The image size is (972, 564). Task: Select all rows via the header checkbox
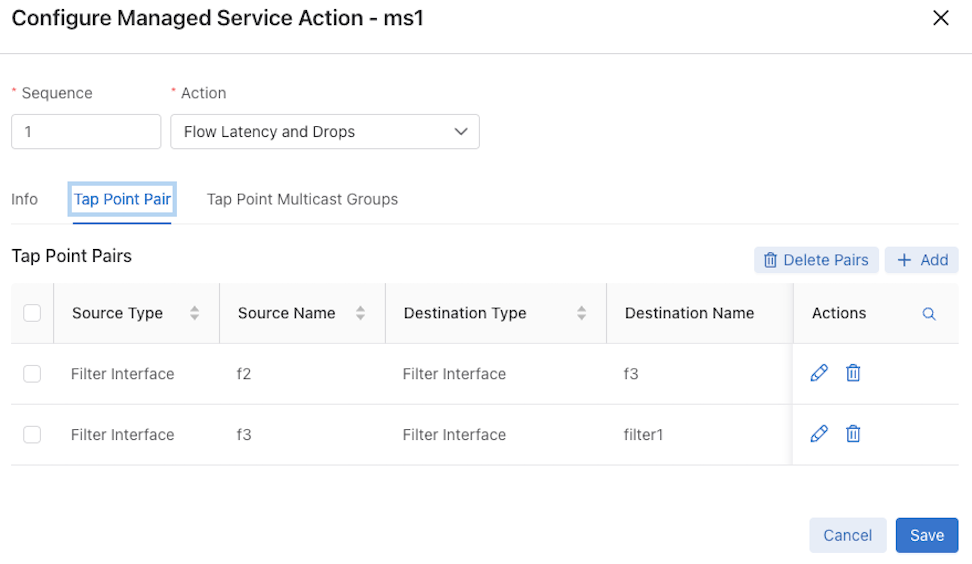point(32,313)
